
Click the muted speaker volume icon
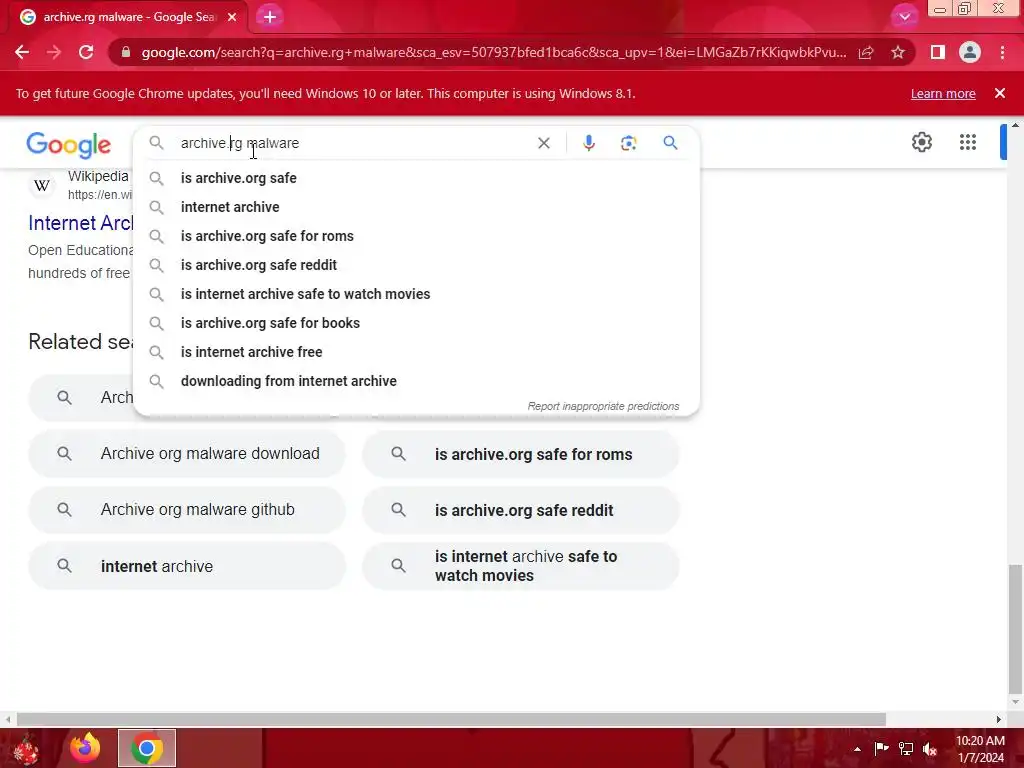[930, 749]
